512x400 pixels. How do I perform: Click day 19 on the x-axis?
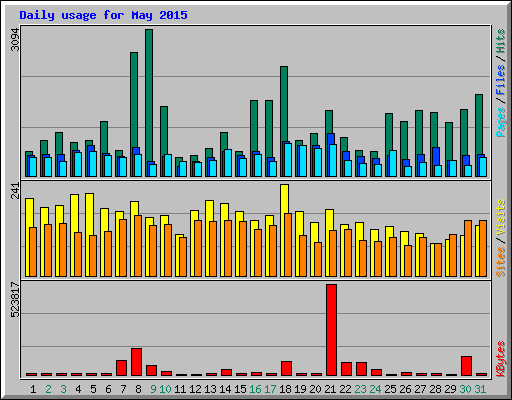point(300,389)
